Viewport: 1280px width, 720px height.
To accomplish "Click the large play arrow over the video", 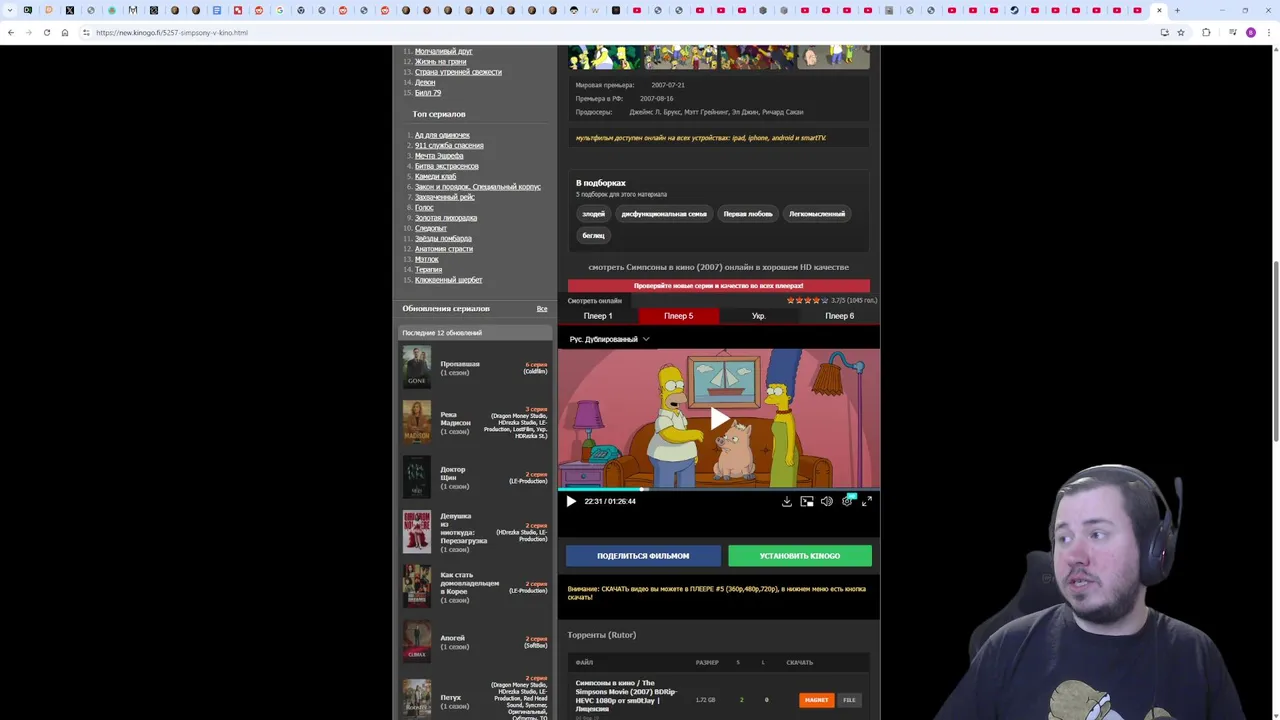I will click(x=719, y=419).
